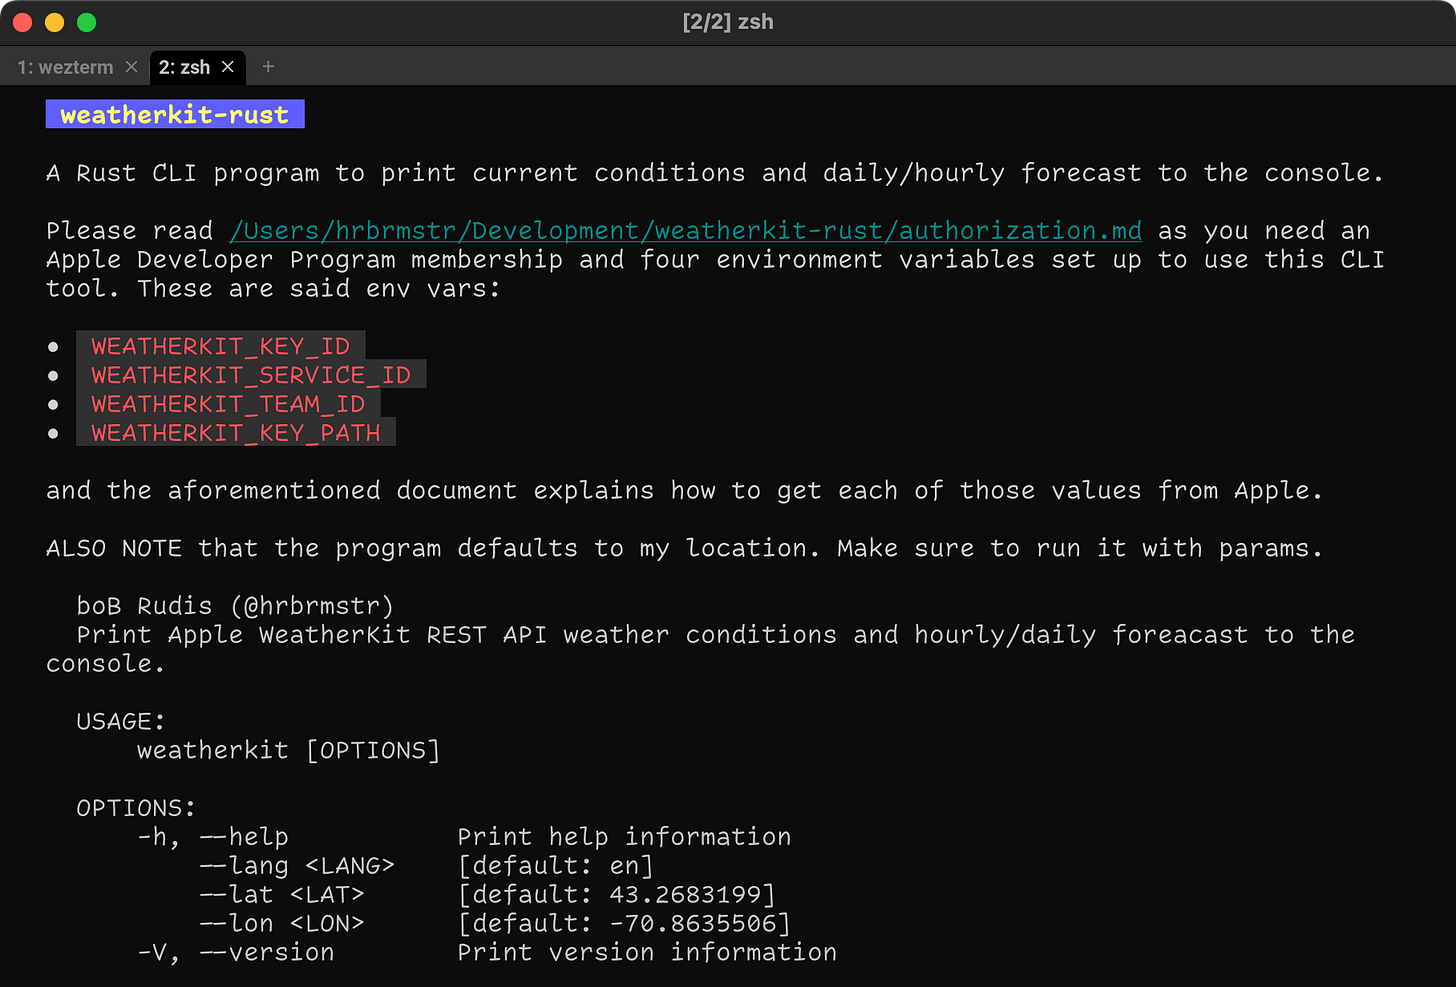Click the weatherkit-rust heading
Viewport: 1456px width, 987px height.
175,115
